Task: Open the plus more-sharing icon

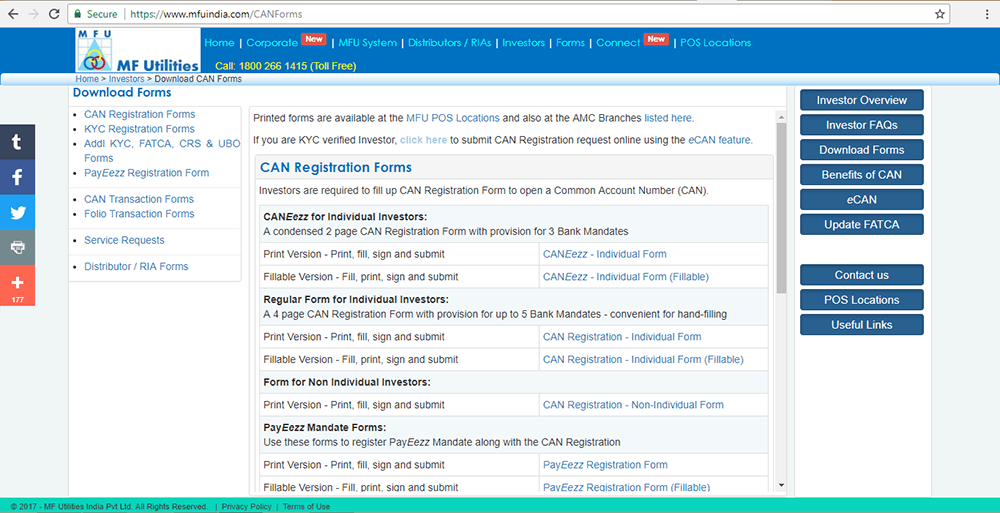Action: point(17,284)
